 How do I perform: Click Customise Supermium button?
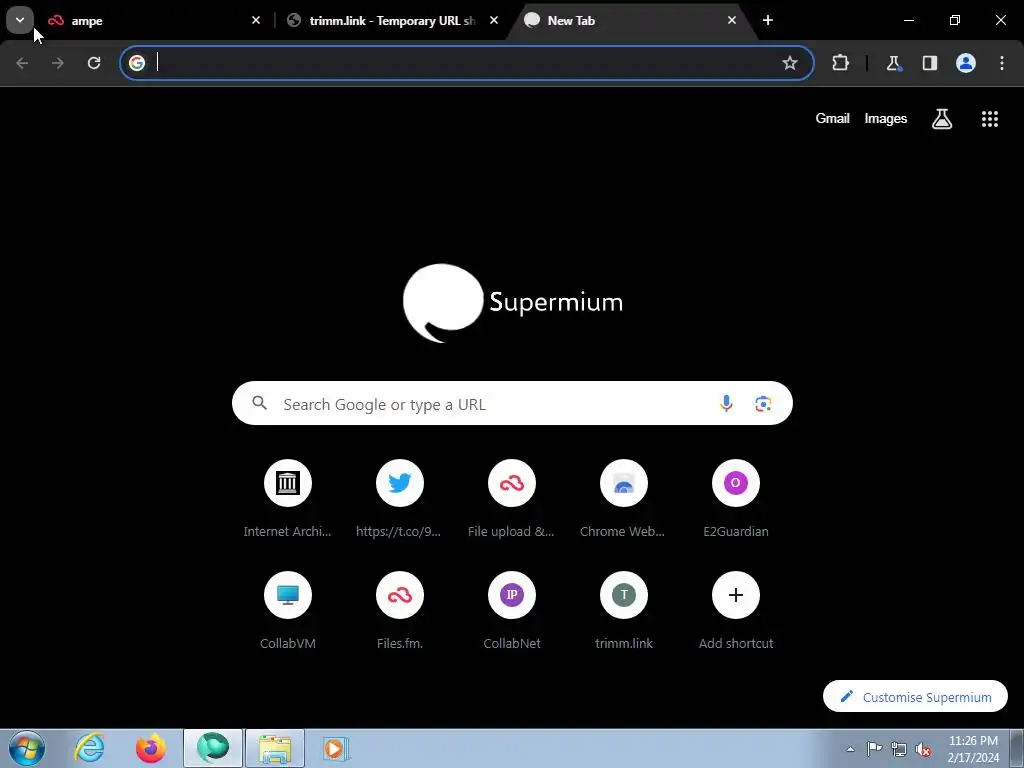pos(915,697)
